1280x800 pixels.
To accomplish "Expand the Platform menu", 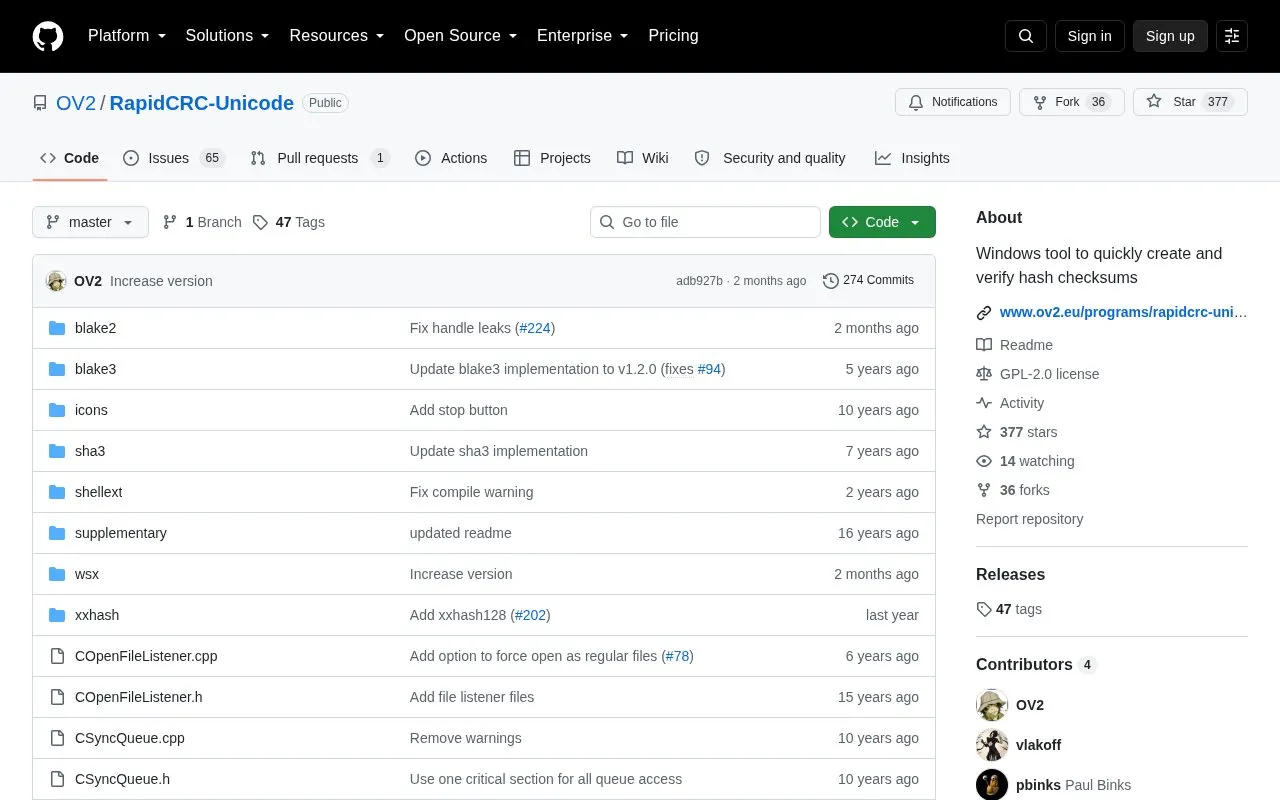I will 127,36.
